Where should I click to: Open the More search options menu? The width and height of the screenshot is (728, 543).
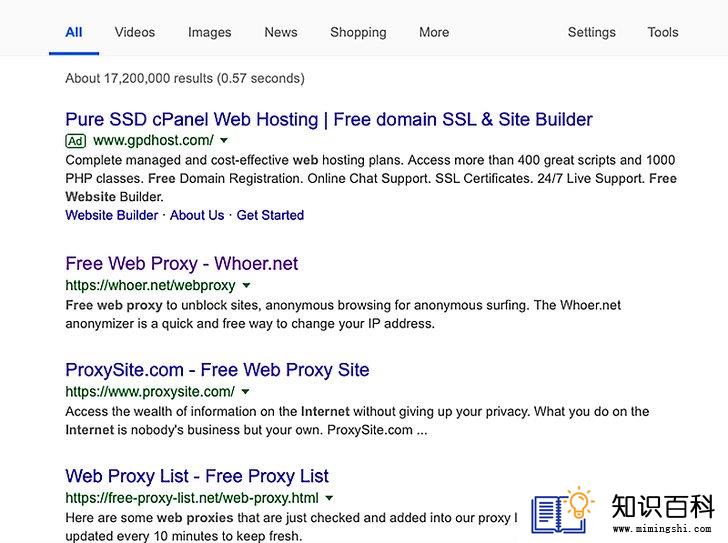point(434,32)
